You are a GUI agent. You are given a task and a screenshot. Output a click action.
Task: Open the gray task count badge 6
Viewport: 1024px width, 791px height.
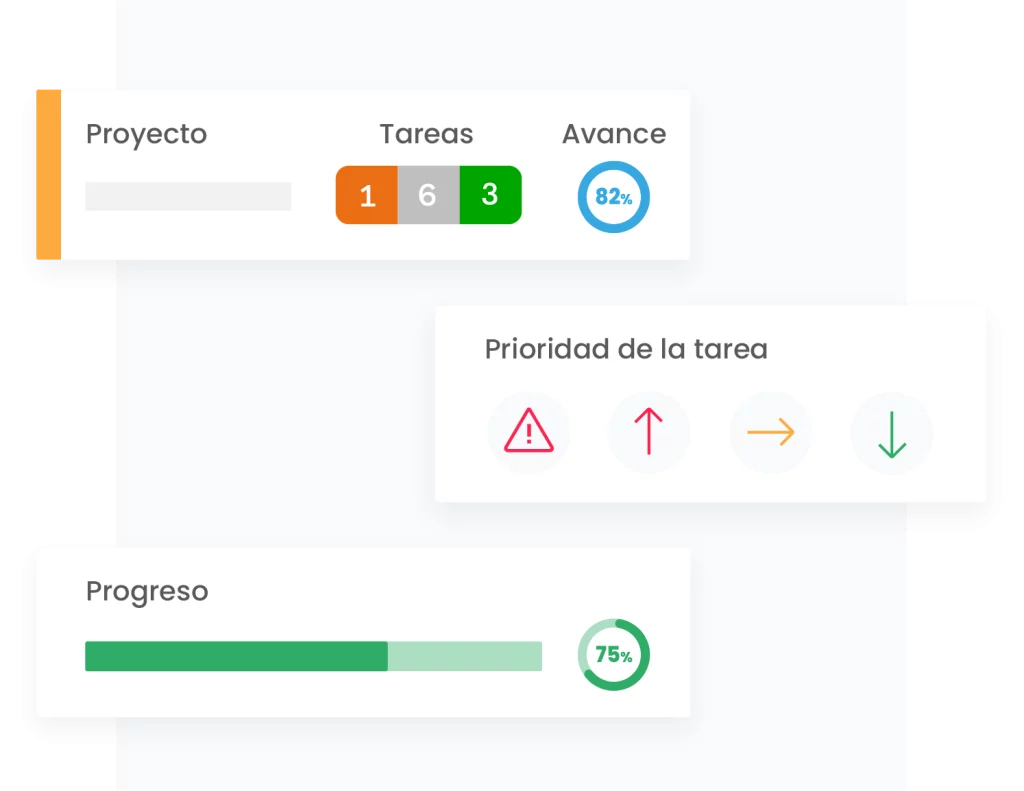[428, 195]
